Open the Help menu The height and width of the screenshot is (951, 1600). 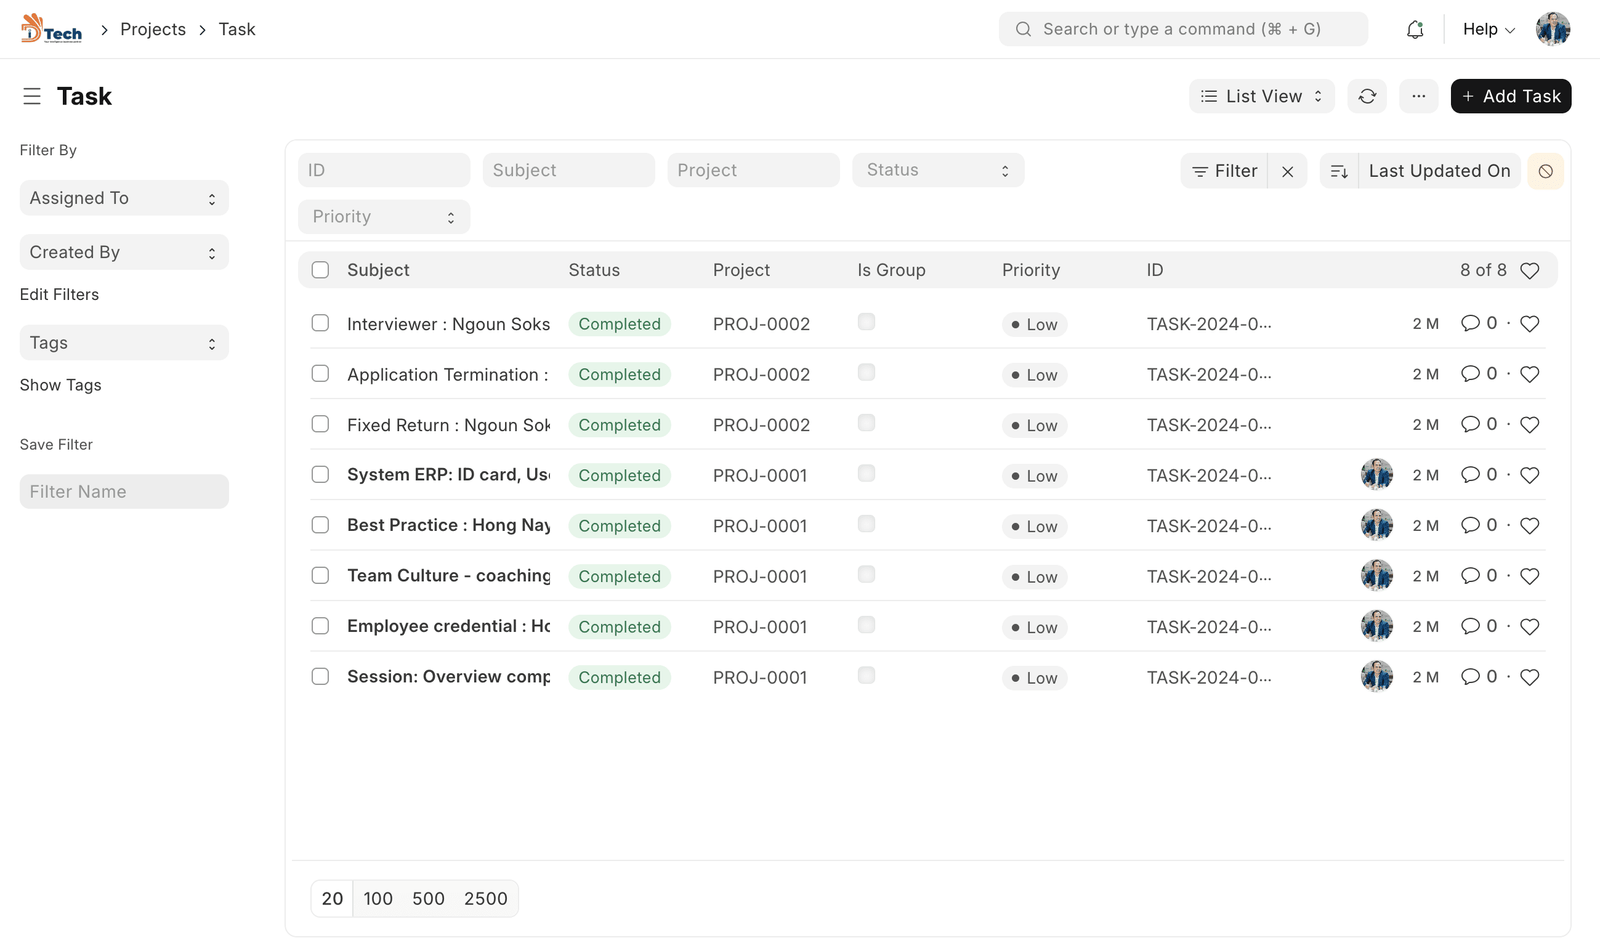point(1488,29)
